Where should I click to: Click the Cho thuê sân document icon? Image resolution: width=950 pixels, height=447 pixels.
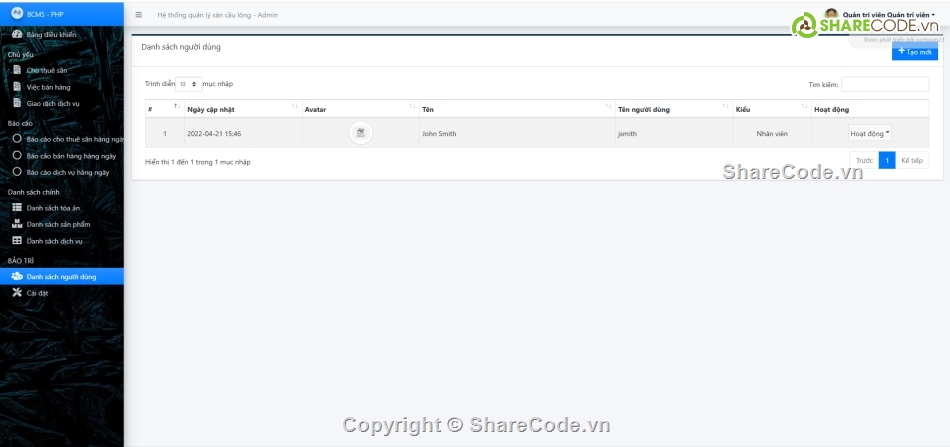point(17,70)
